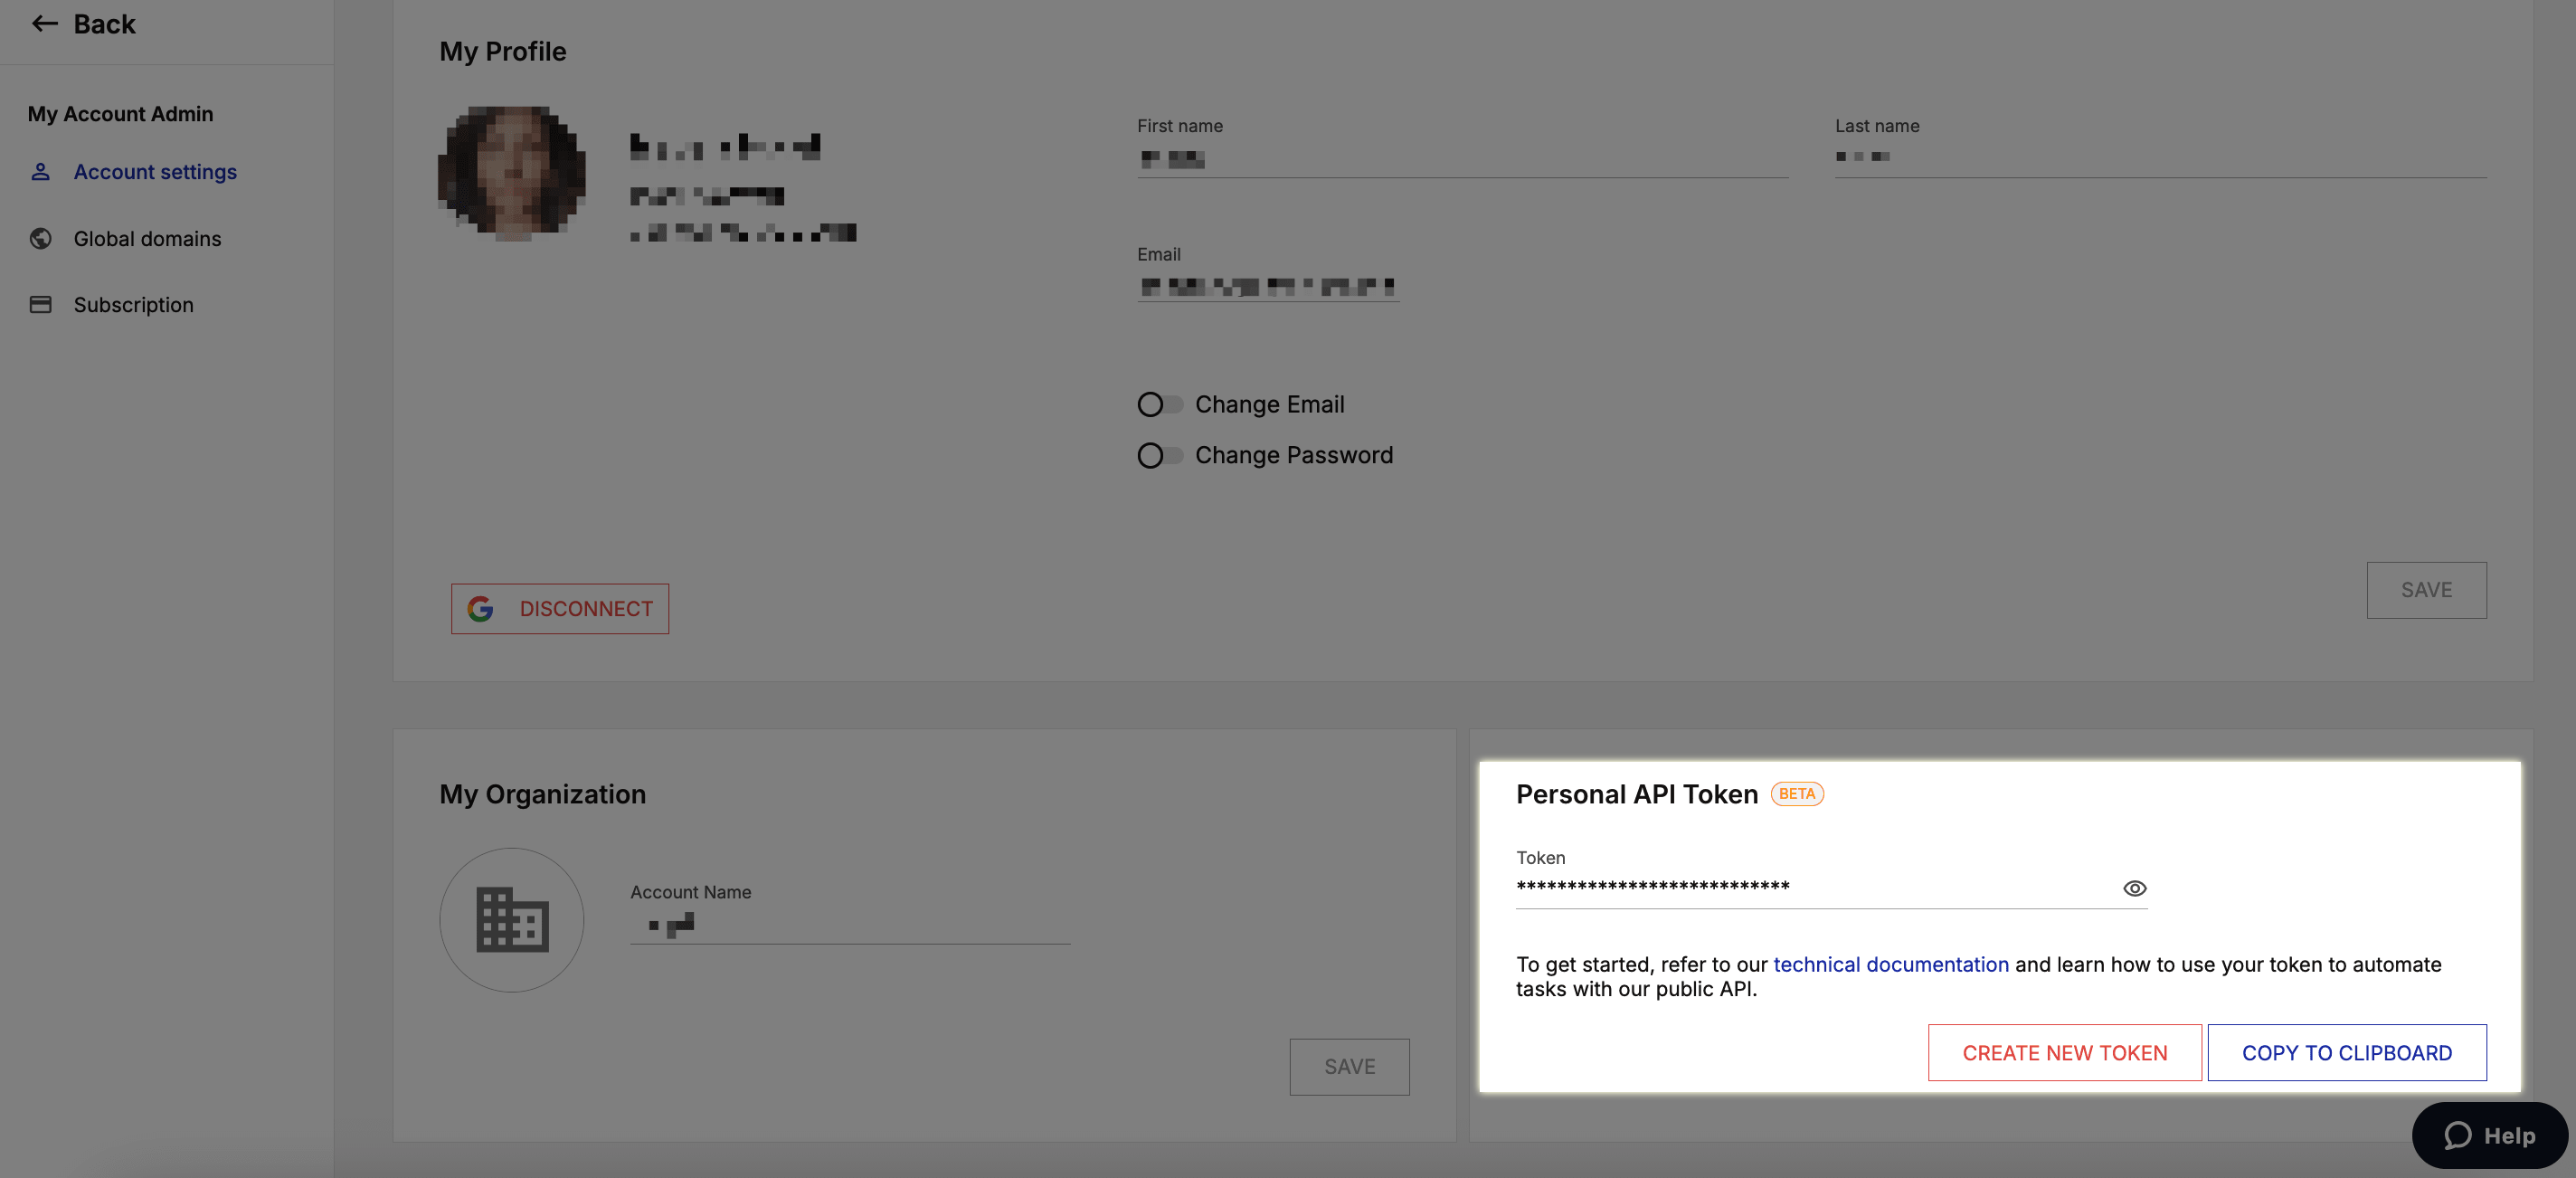Click the Help chat bubble icon

(x=2458, y=1135)
